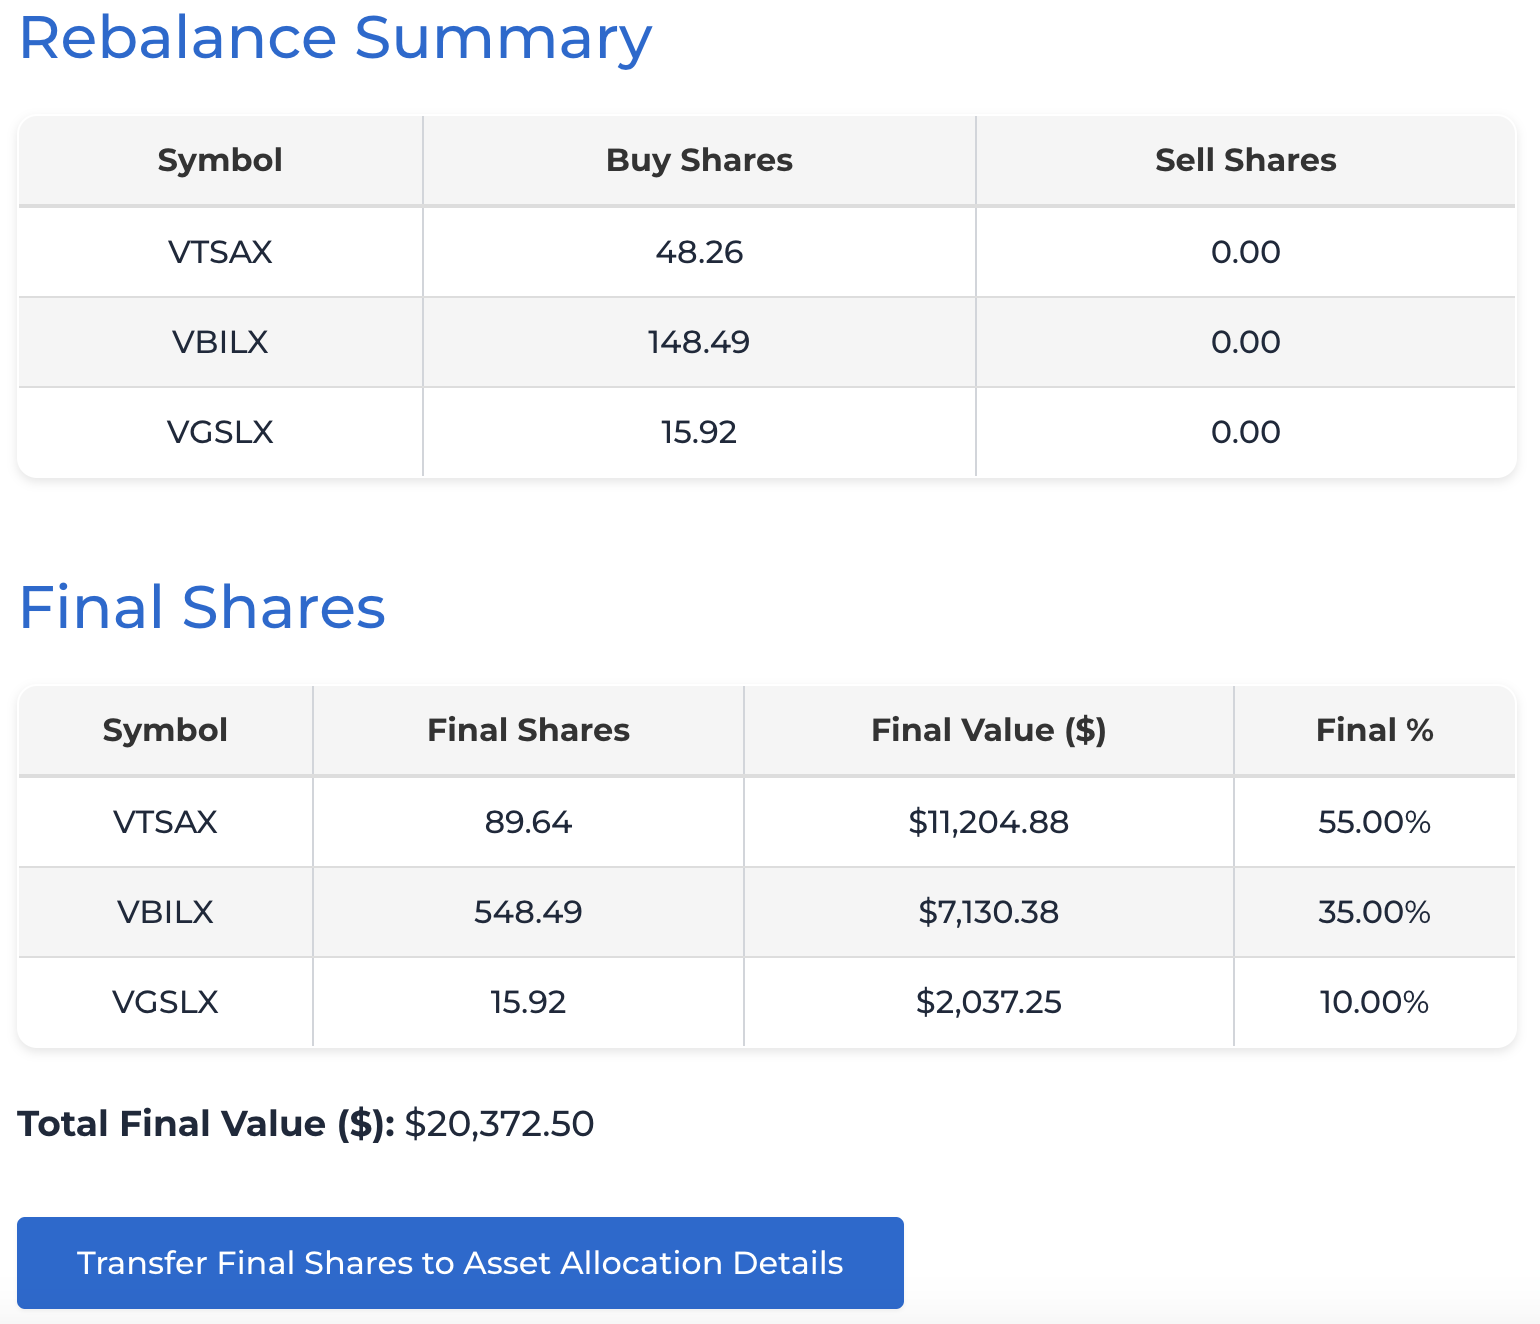The image size is (1540, 1324).
Task: Click the Final Value ($) column header
Action: pos(988,730)
